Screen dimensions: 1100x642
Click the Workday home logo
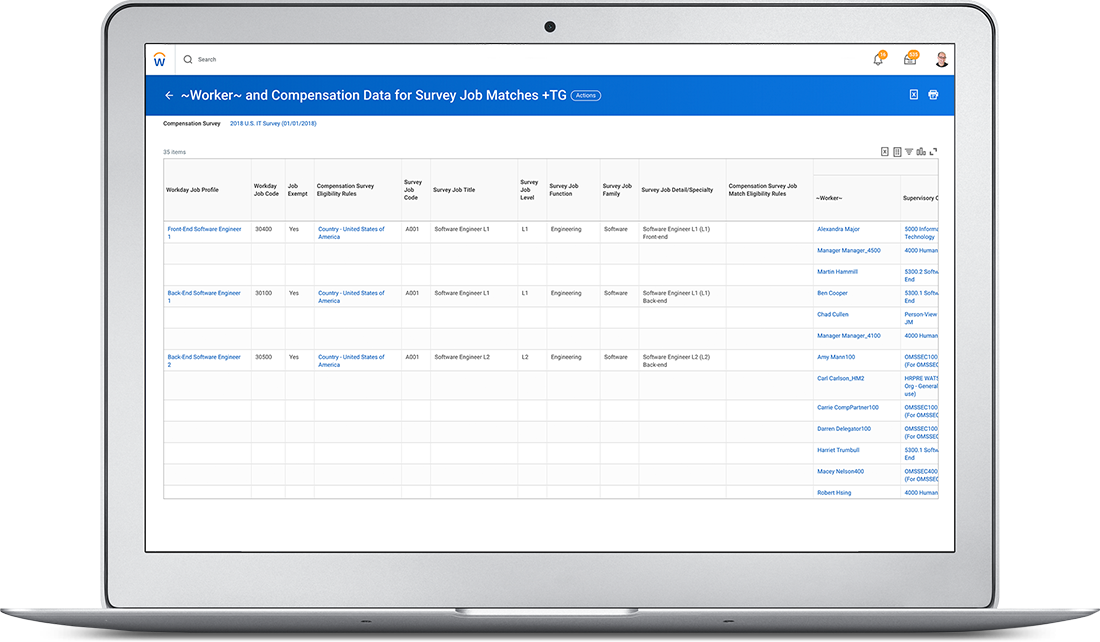coord(160,59)
